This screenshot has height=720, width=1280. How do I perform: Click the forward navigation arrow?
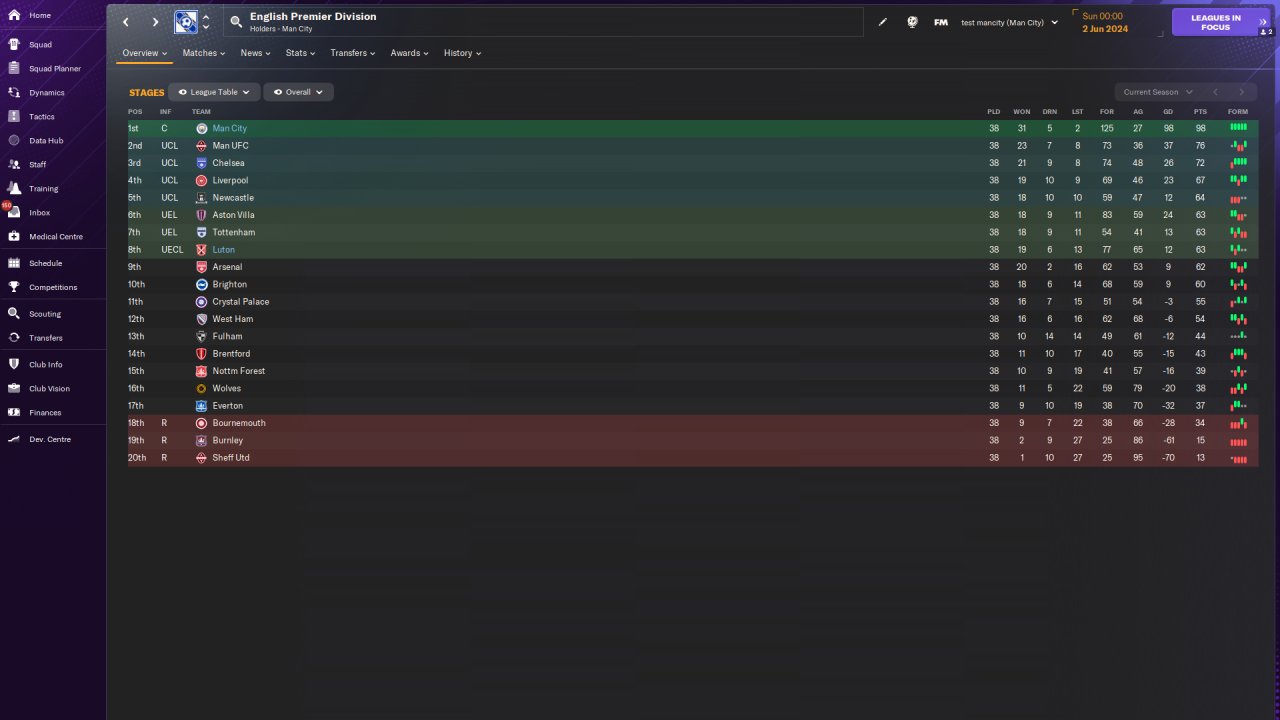(155, 22)
